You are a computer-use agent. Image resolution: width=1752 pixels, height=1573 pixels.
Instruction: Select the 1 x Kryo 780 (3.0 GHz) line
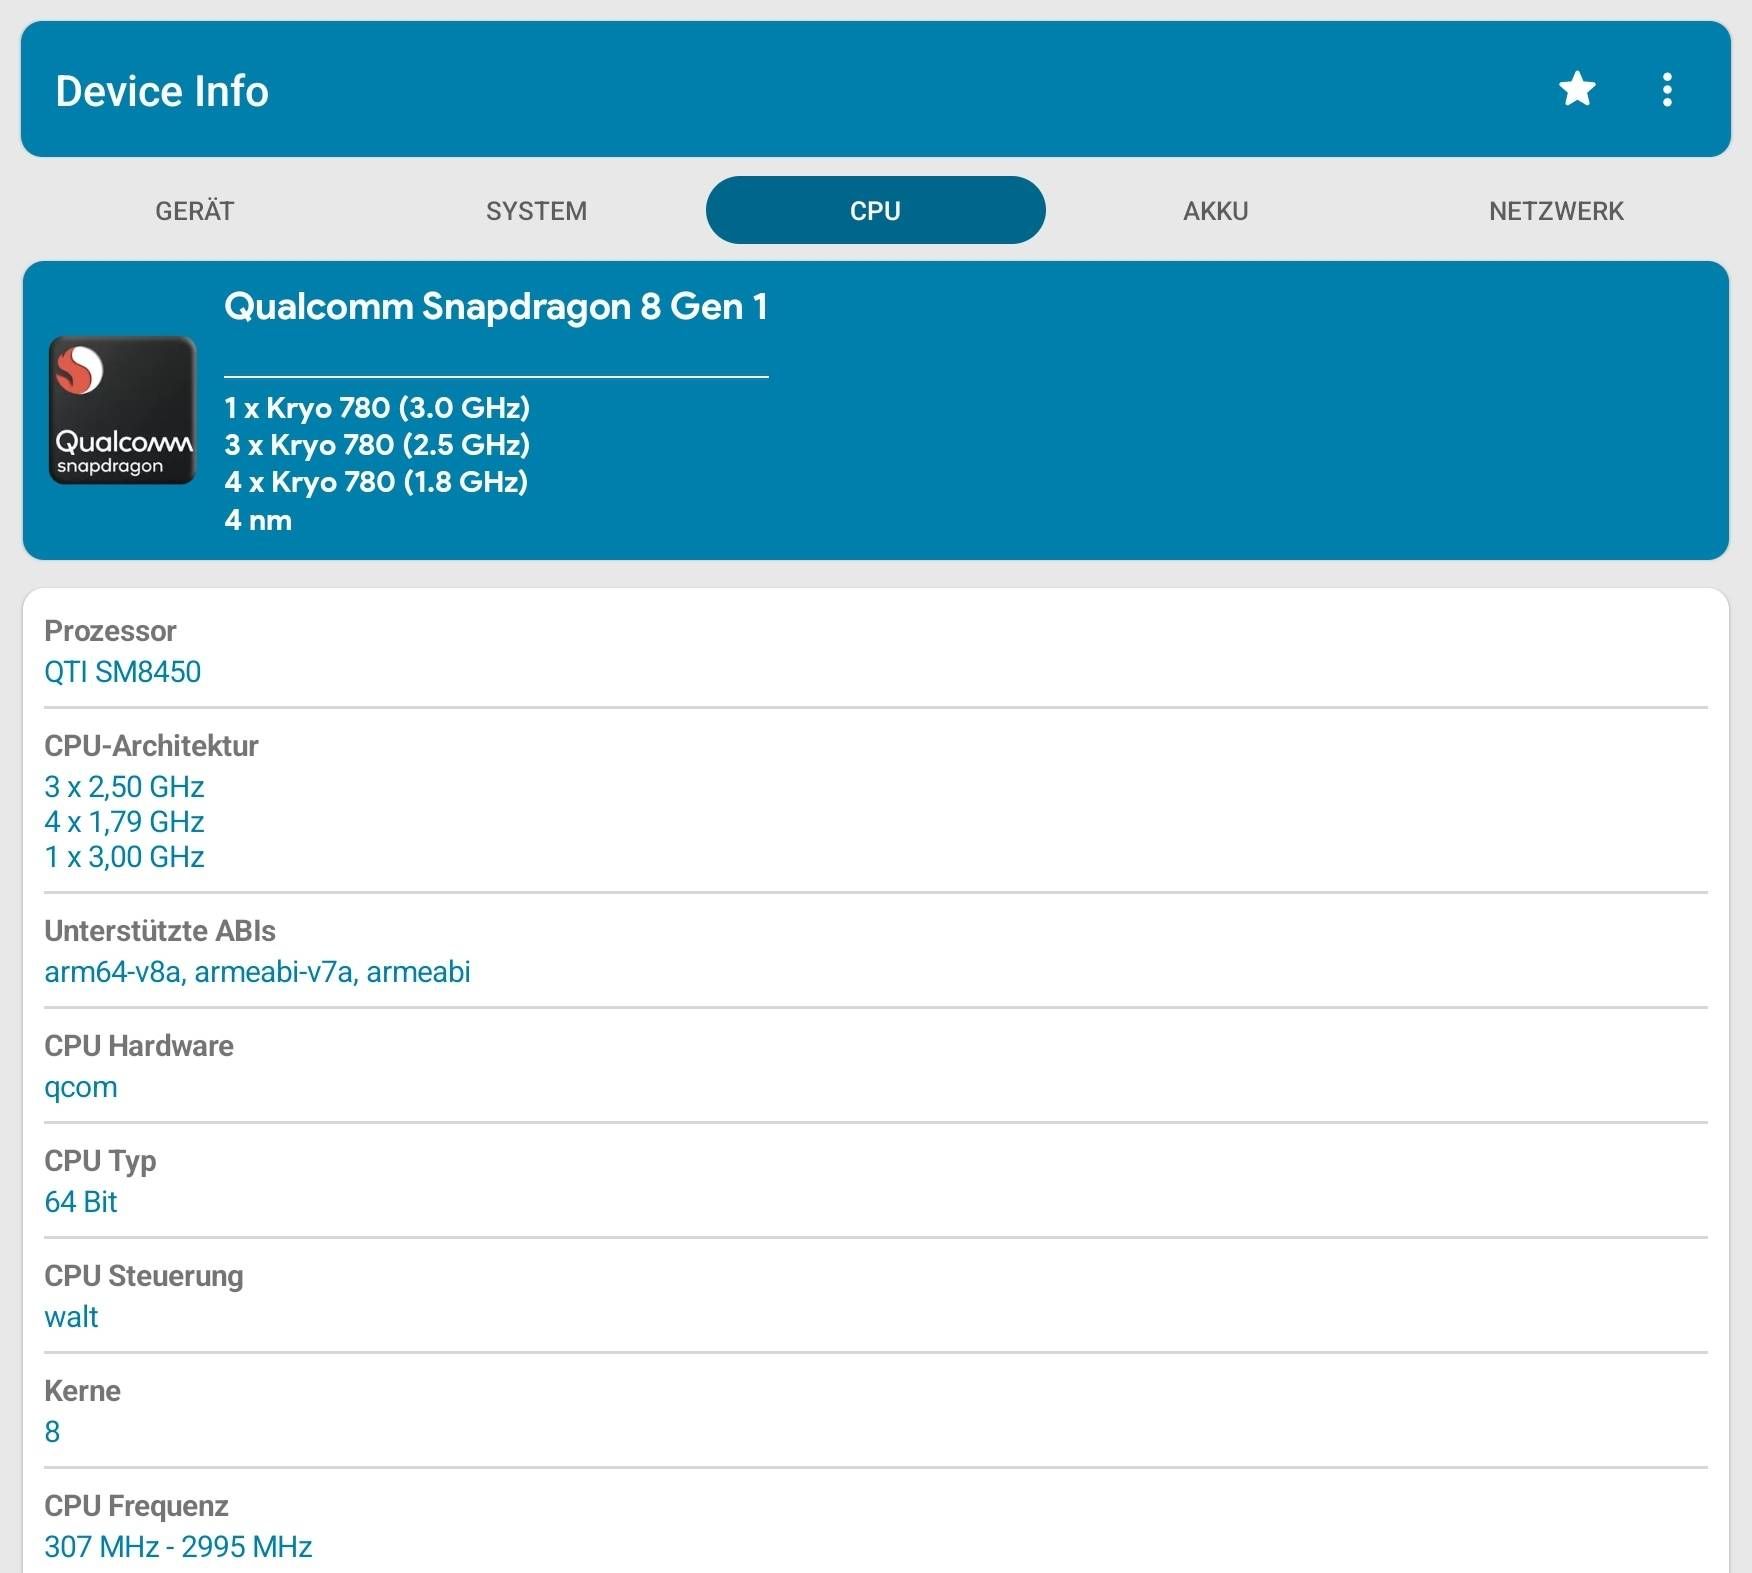pos(377,407)
